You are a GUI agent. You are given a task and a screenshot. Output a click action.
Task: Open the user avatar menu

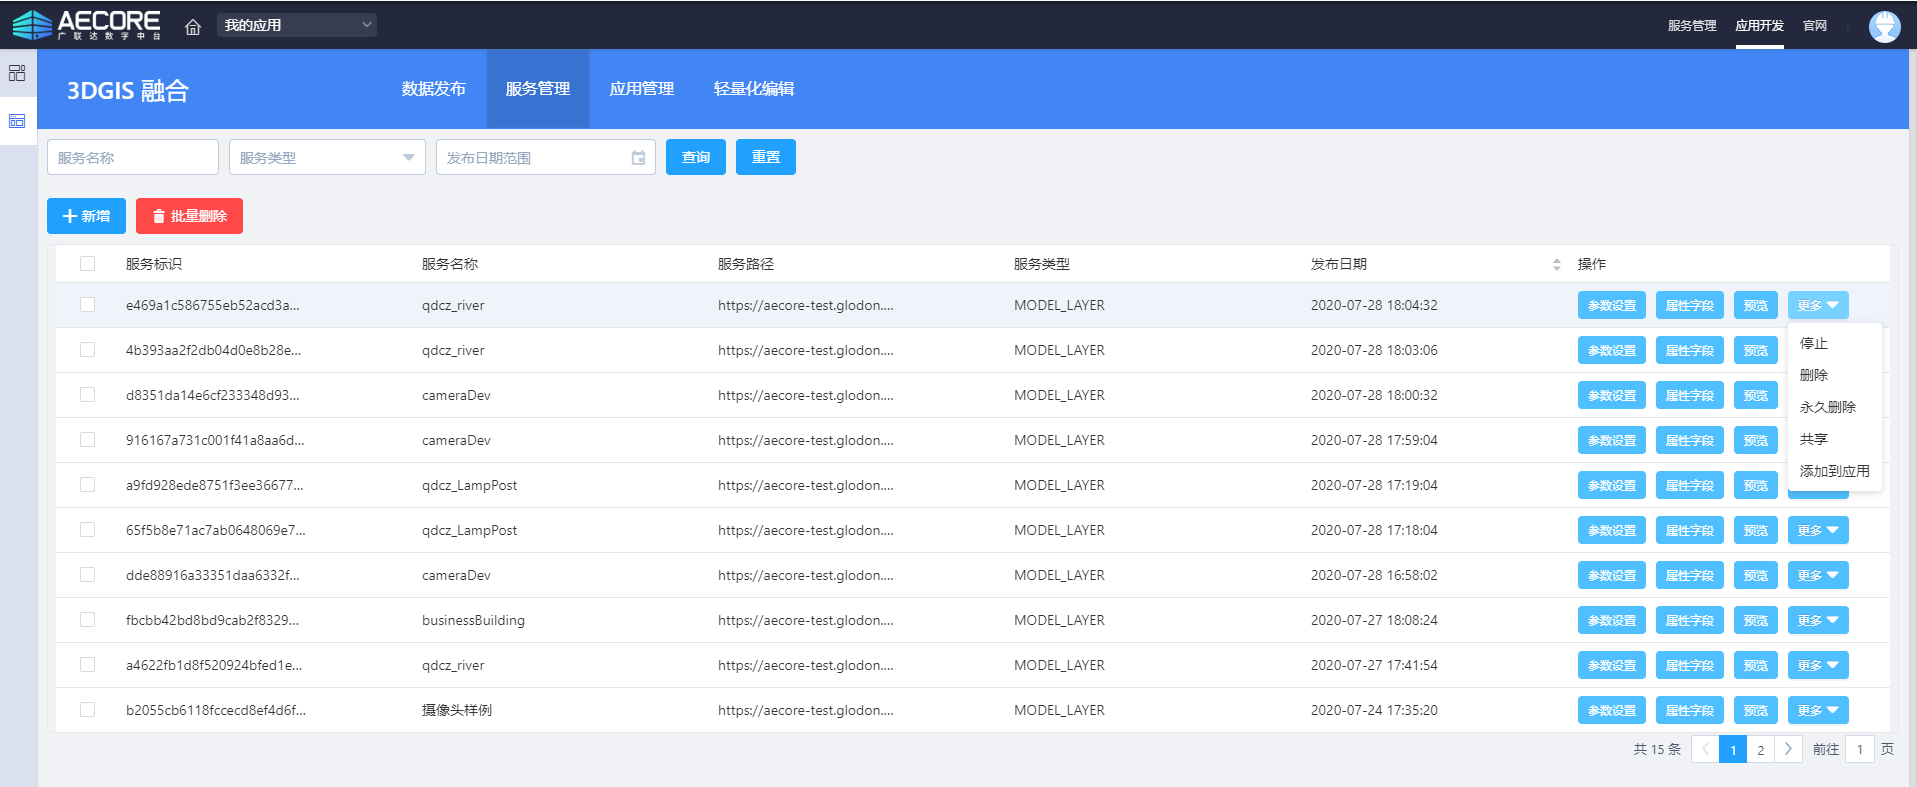click(1884, 26)
